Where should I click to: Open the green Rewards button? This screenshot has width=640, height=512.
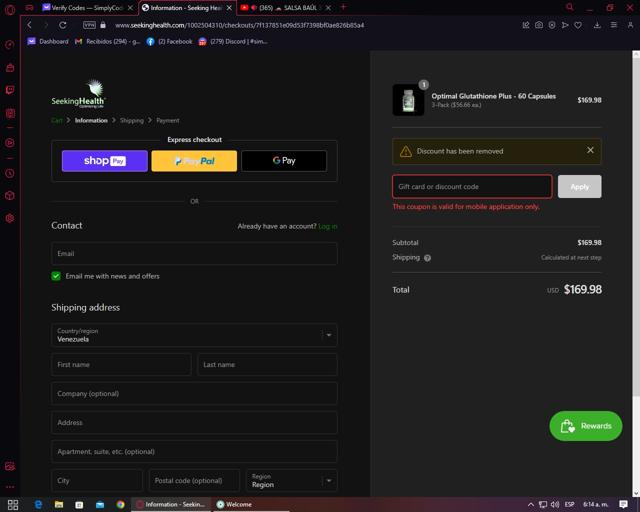586,426
